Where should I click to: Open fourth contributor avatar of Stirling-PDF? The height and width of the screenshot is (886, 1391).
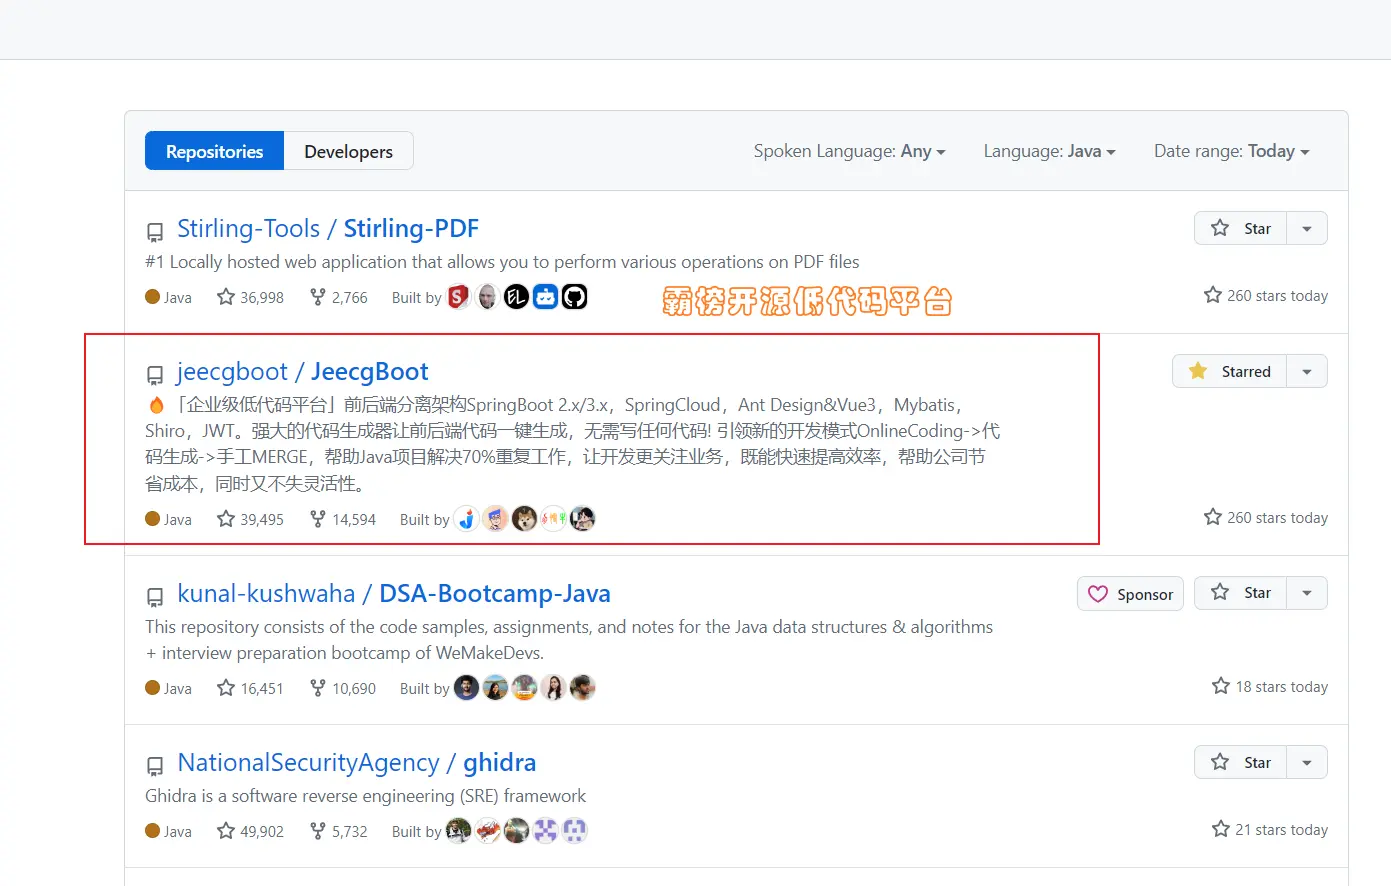click(x=545, y=297)
